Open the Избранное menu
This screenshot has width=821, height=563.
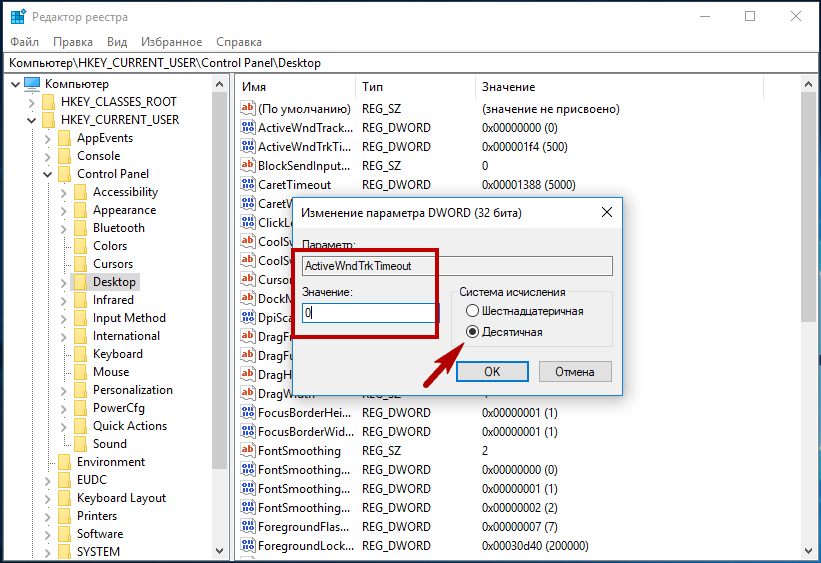point(171,42)
